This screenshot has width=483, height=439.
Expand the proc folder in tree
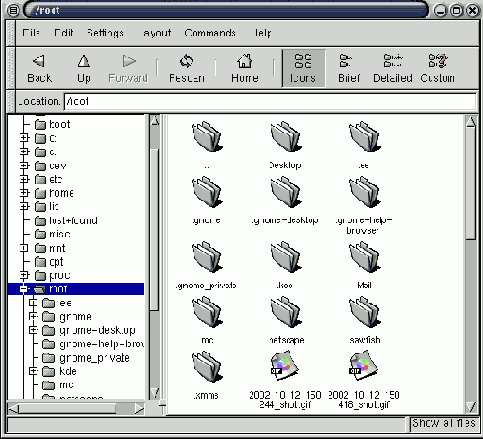click(x=24, y=275)
